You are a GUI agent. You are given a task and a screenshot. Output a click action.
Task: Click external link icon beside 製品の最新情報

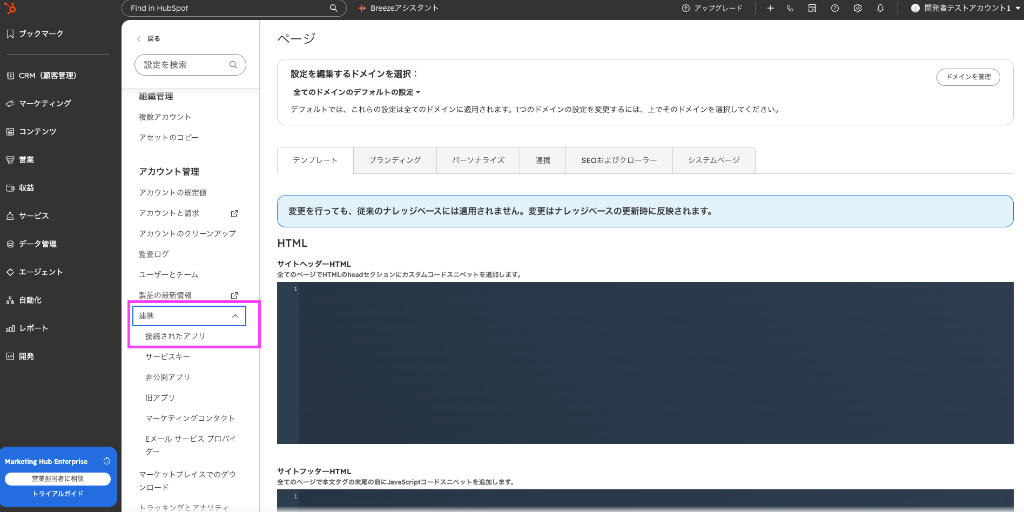tap(234, 295)
